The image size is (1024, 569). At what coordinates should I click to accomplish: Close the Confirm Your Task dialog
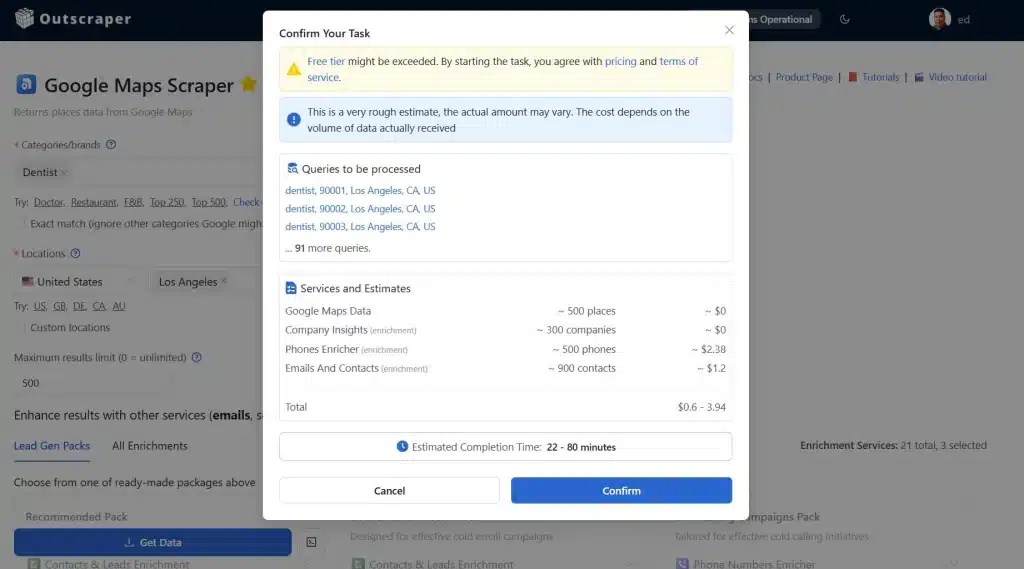[729, 30]
